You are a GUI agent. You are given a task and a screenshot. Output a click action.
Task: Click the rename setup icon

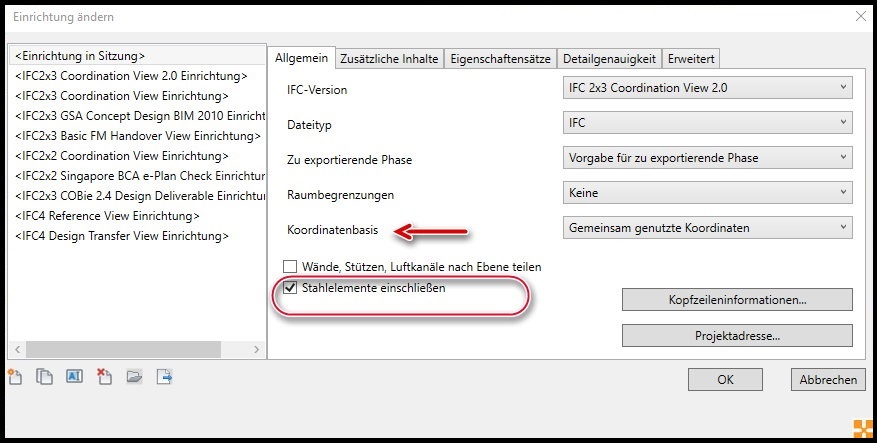tap(74, 377)
